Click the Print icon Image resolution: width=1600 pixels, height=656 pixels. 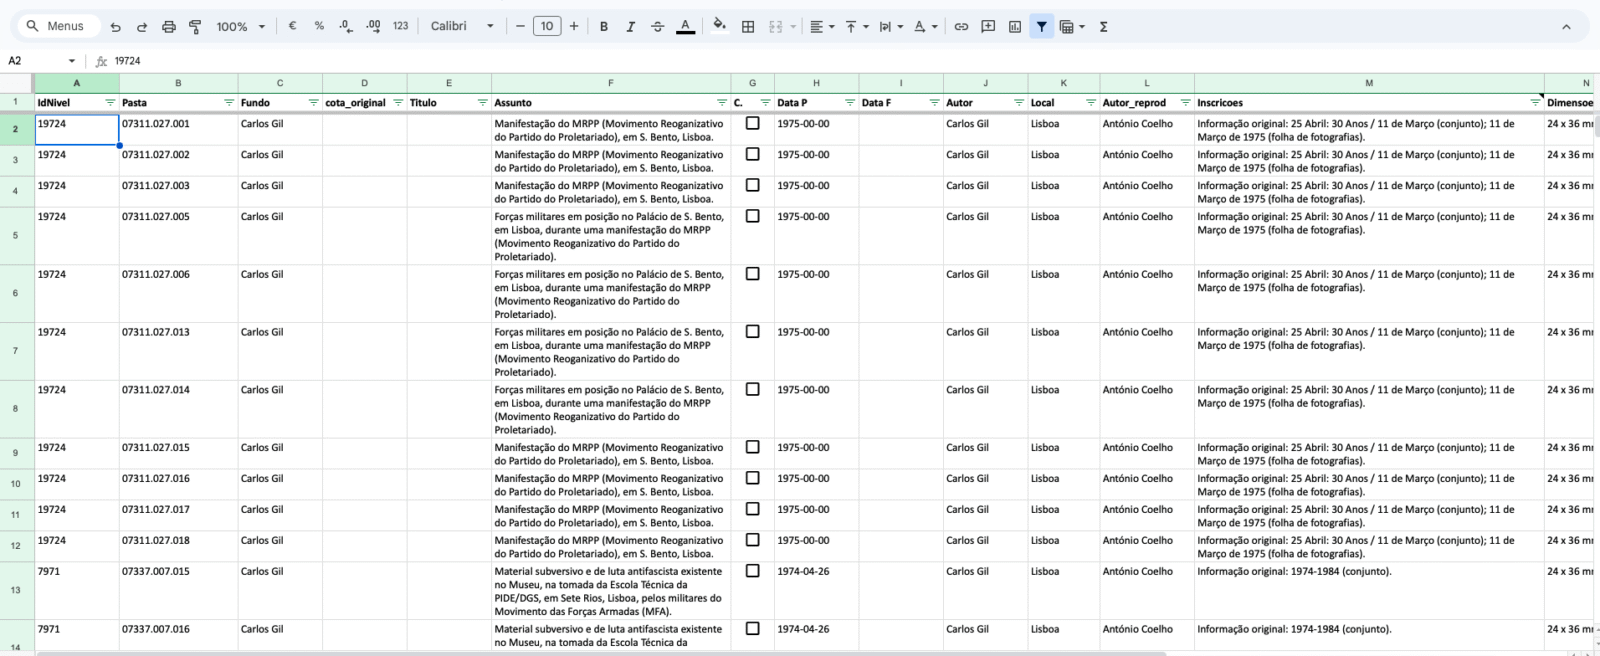coord(168,27)
